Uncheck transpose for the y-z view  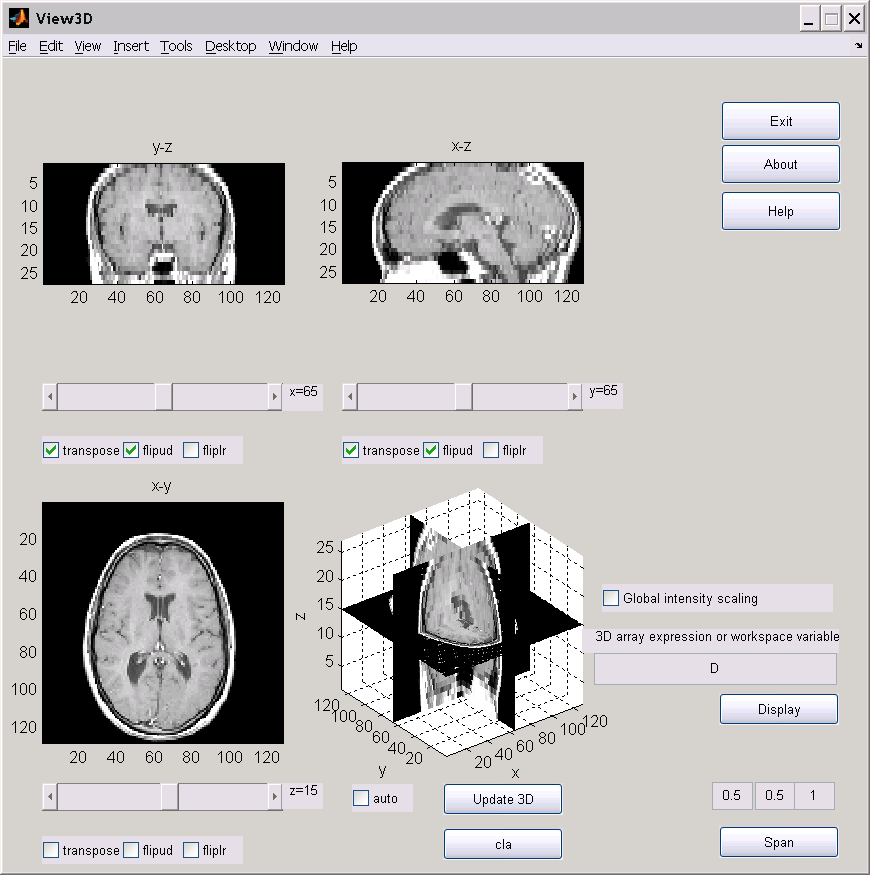pyautogui.click(x=51, y=450)
